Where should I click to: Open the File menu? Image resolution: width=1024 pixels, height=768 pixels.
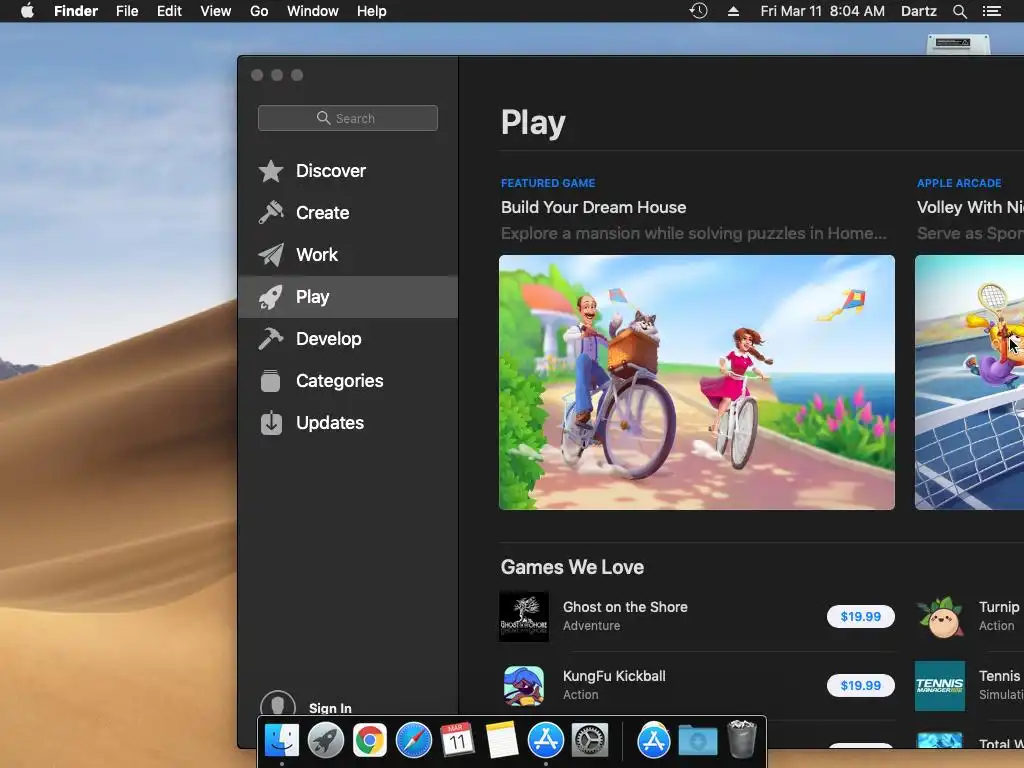(127, 11)
